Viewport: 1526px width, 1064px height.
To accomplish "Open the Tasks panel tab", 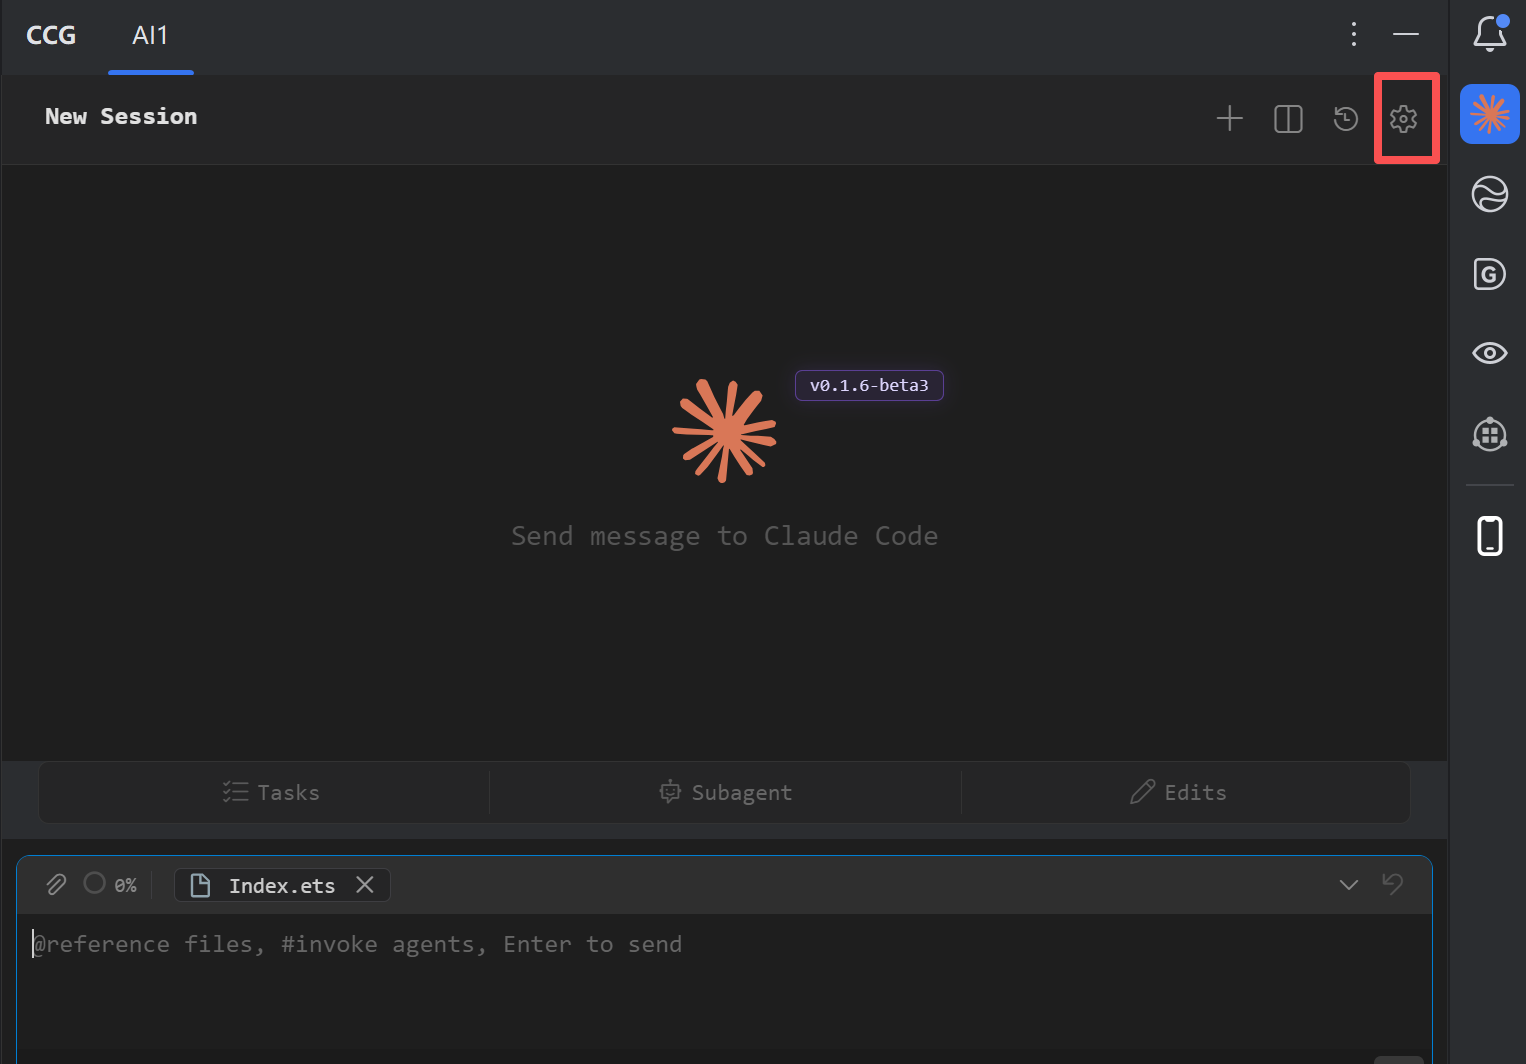I will pyautogui.click(x=271, y=793).
